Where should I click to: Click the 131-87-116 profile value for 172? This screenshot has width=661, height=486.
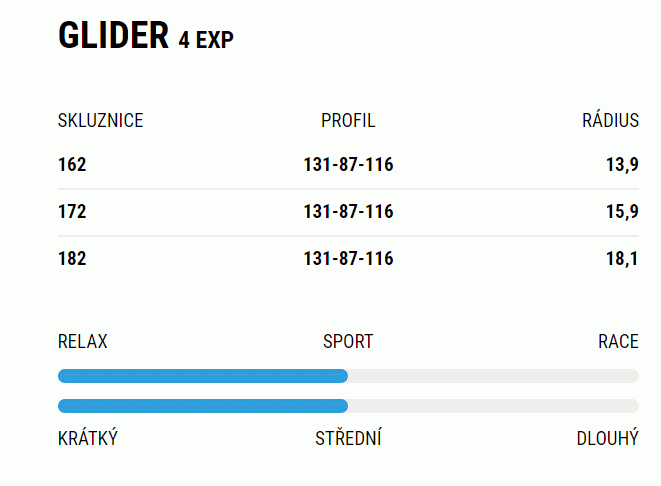348,212
